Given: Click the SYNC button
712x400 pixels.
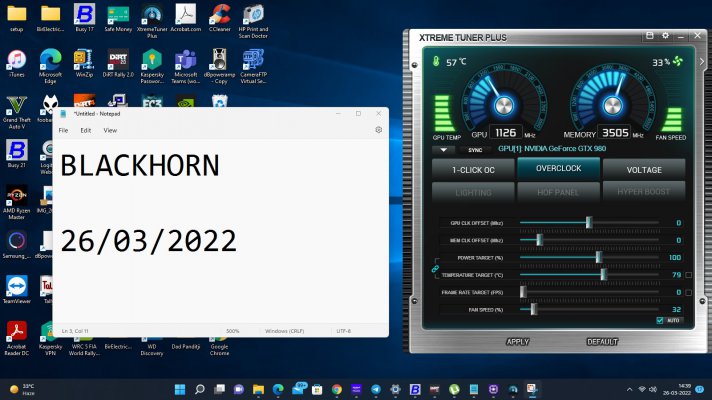Looking at the screenshot, I should pos(475,150).
